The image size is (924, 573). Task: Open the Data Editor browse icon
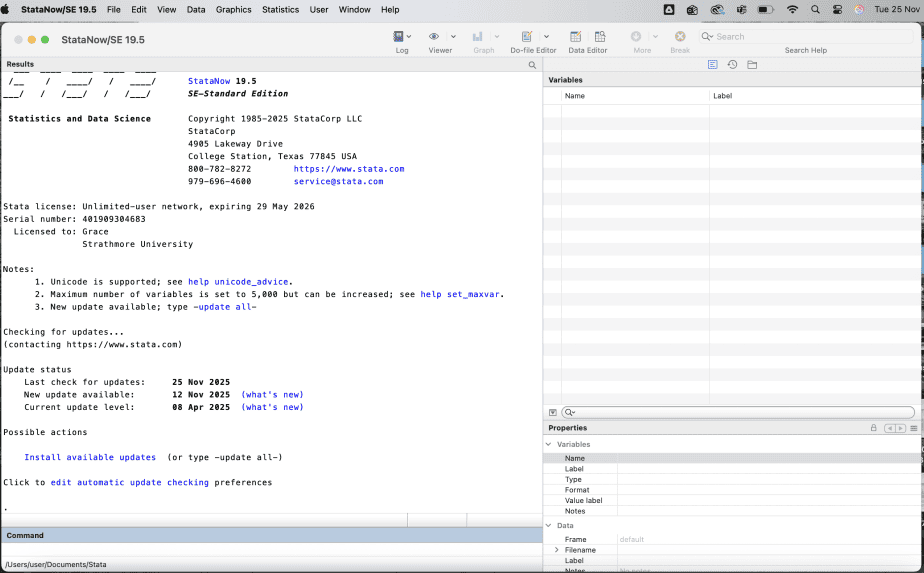tap(600, 37)
